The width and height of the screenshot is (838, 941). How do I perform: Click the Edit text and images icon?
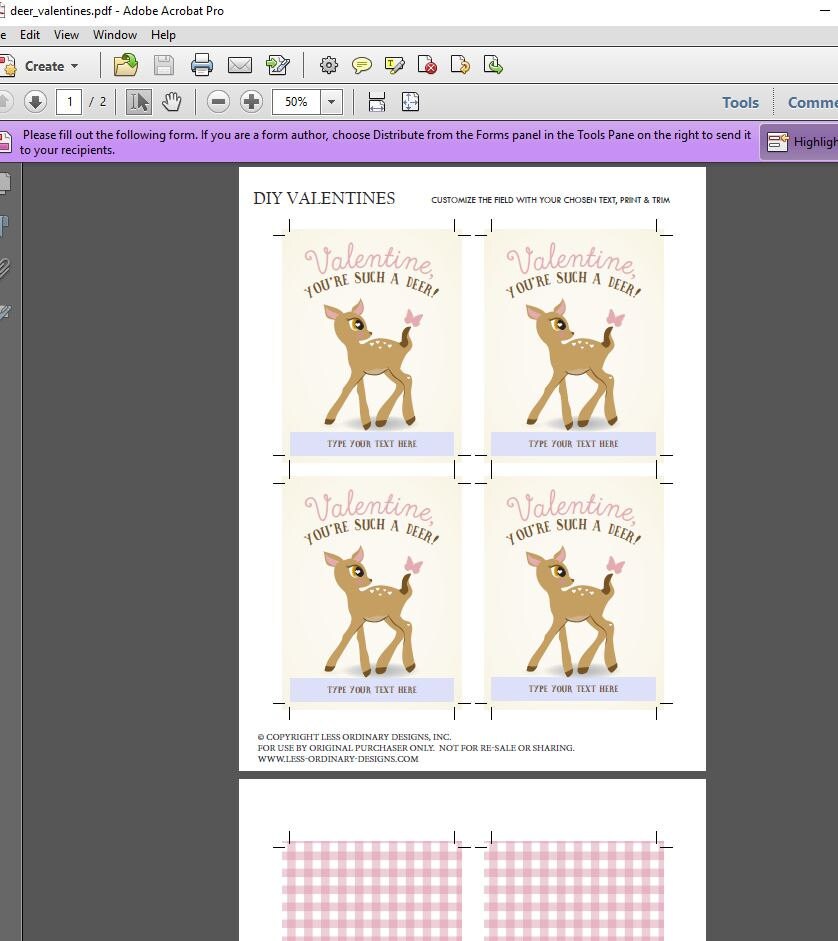click(x=278, y=65)
